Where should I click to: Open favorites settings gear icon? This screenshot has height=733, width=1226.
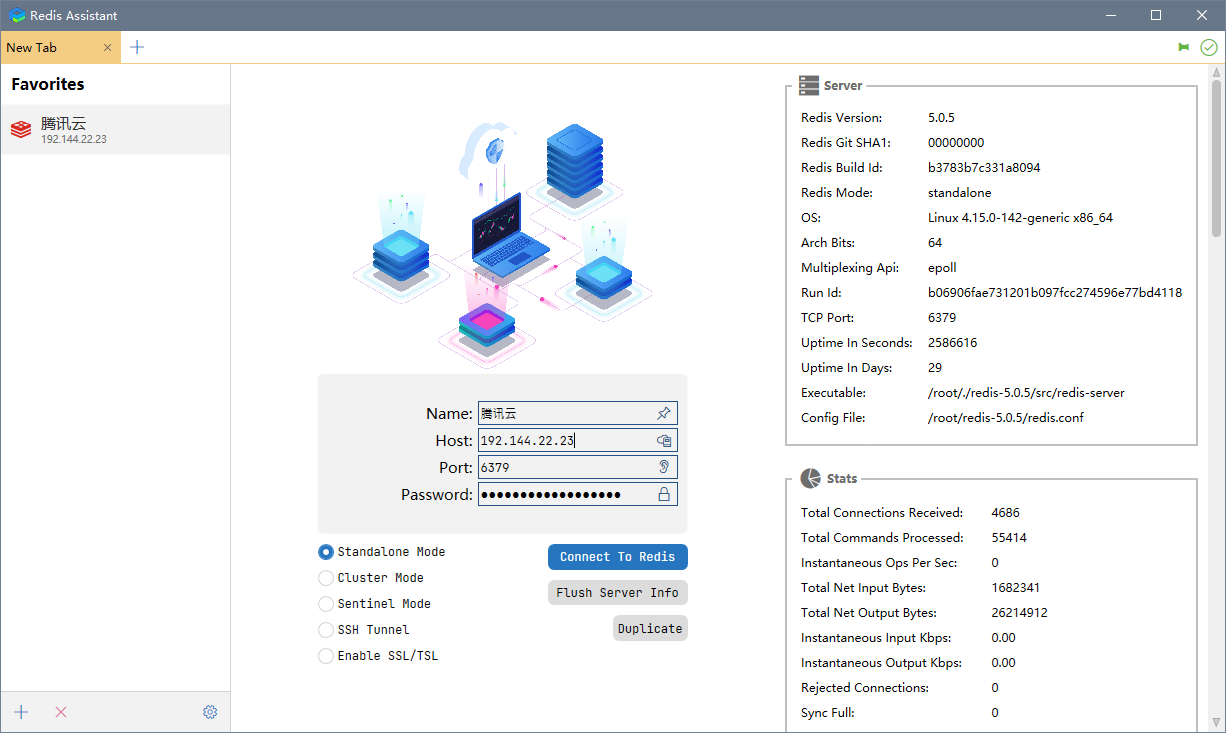(210, 712)
